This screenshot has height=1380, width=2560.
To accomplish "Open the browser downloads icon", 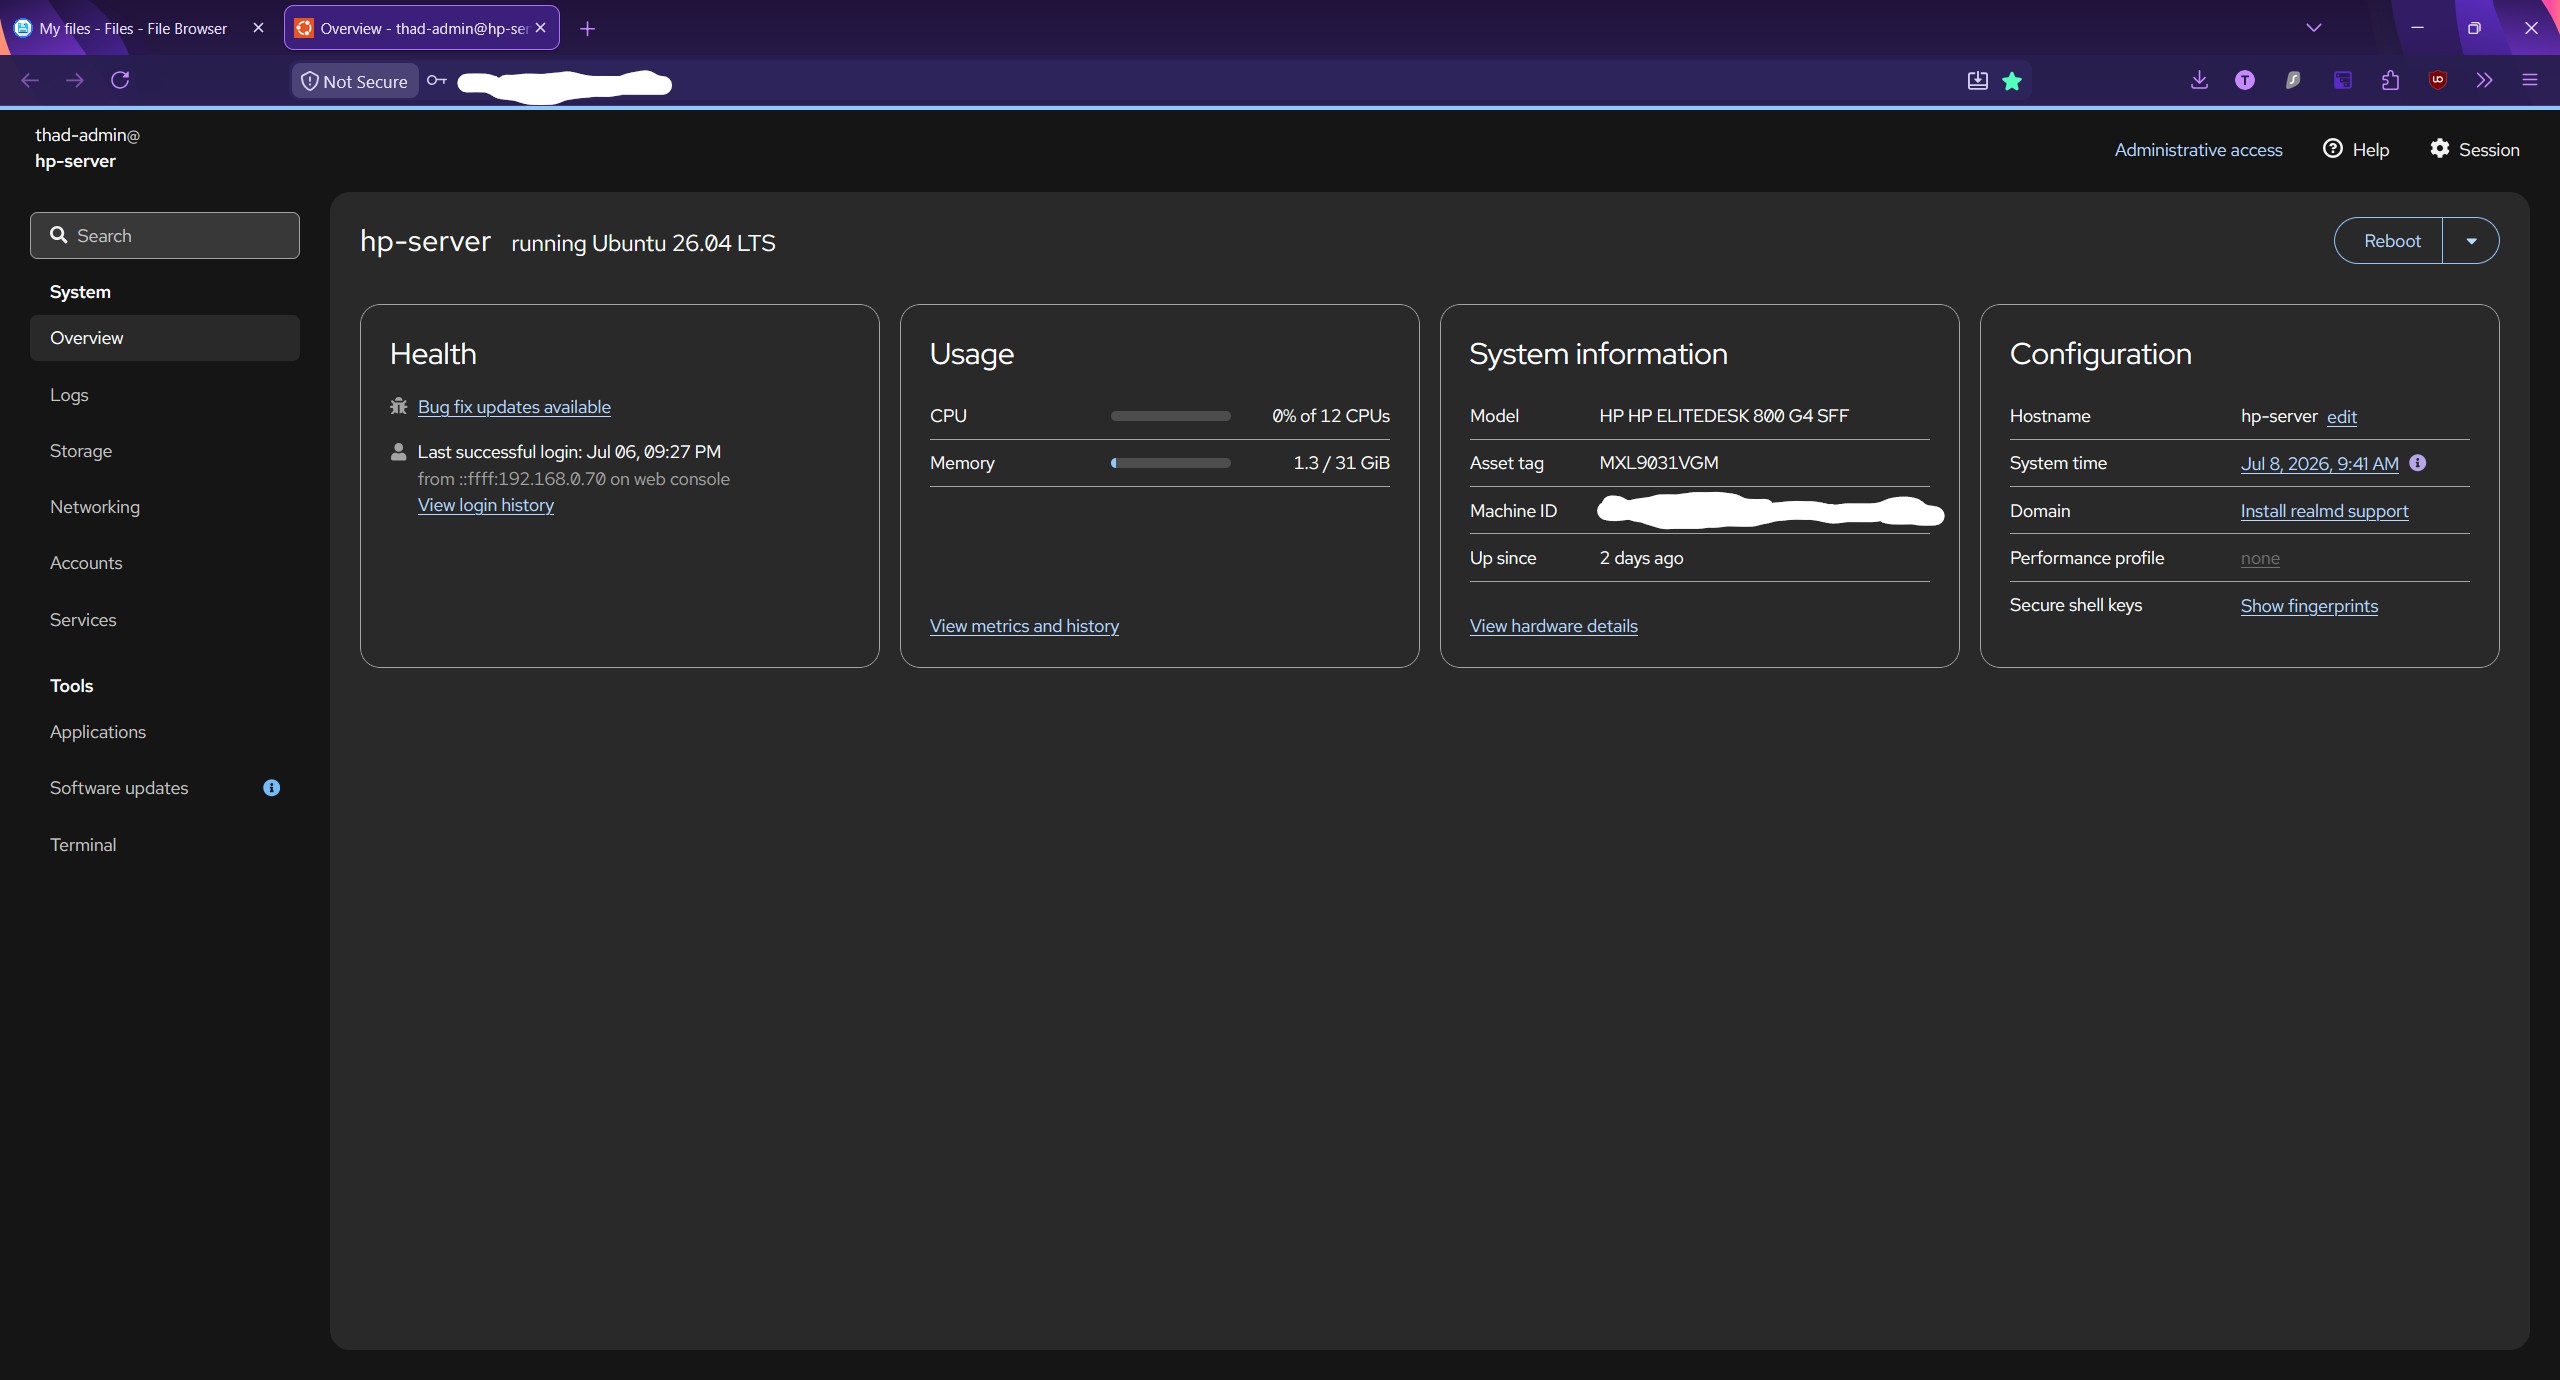I will pos(2199,80).
